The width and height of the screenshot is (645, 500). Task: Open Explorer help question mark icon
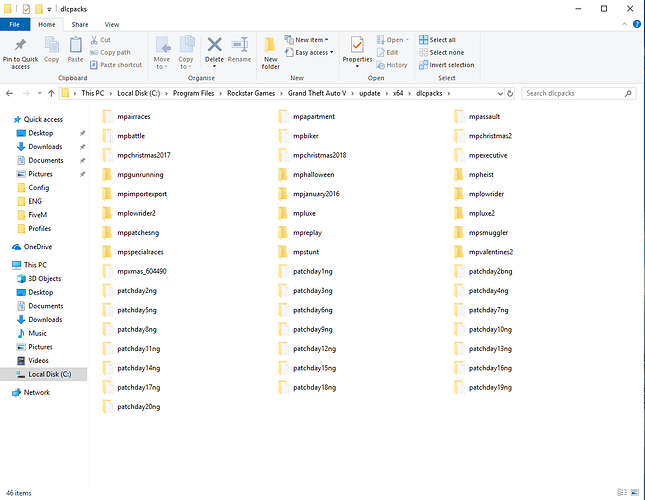tap(637, 24)
